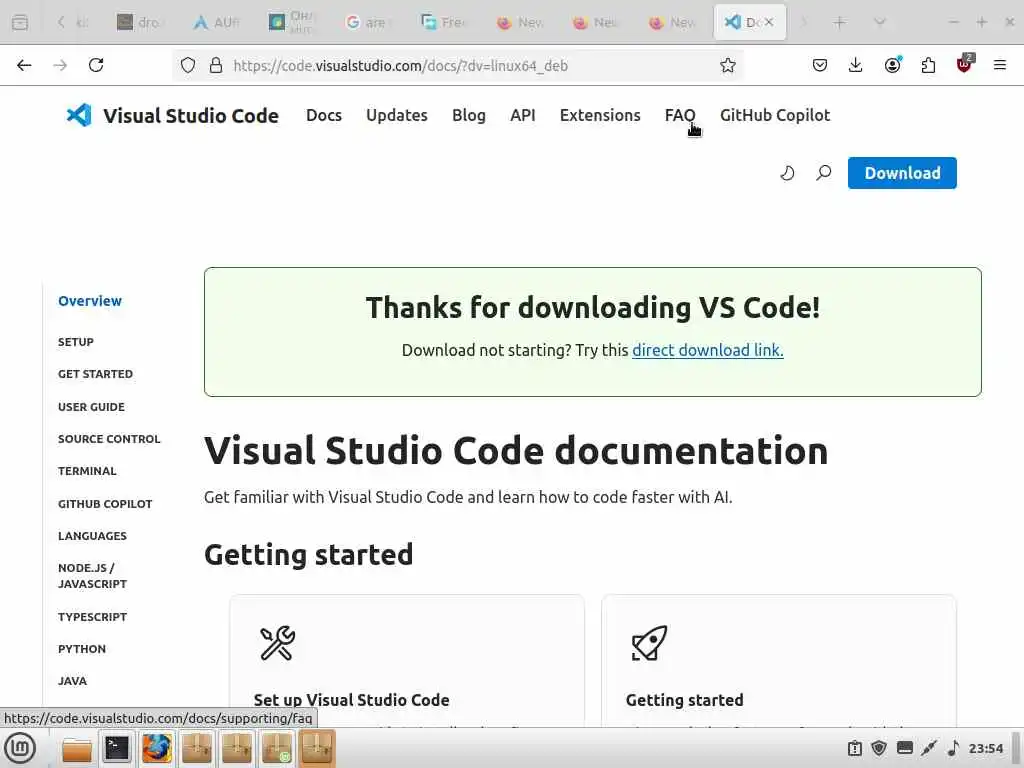Open the downloads arrow icon
The height and width of the screenshot is (768, 1024).
tap(856, 65)
